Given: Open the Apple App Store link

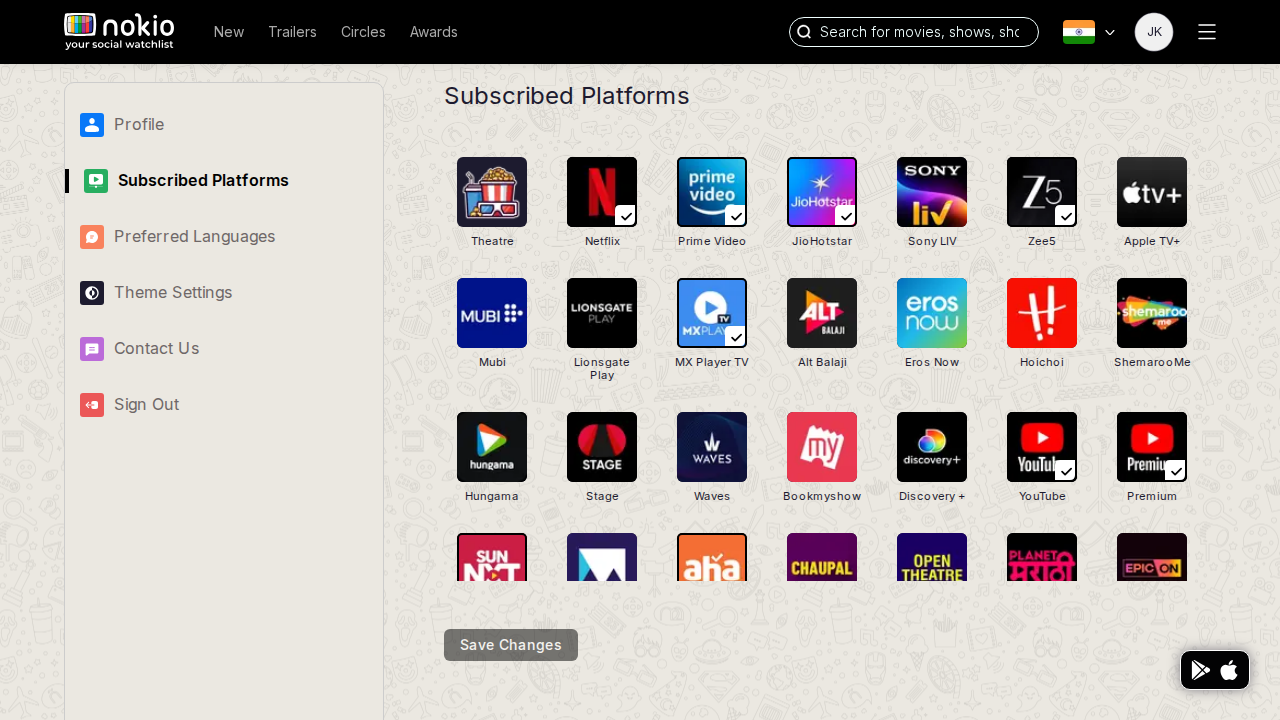Looking at the screenshot, I should [1229, 670].
